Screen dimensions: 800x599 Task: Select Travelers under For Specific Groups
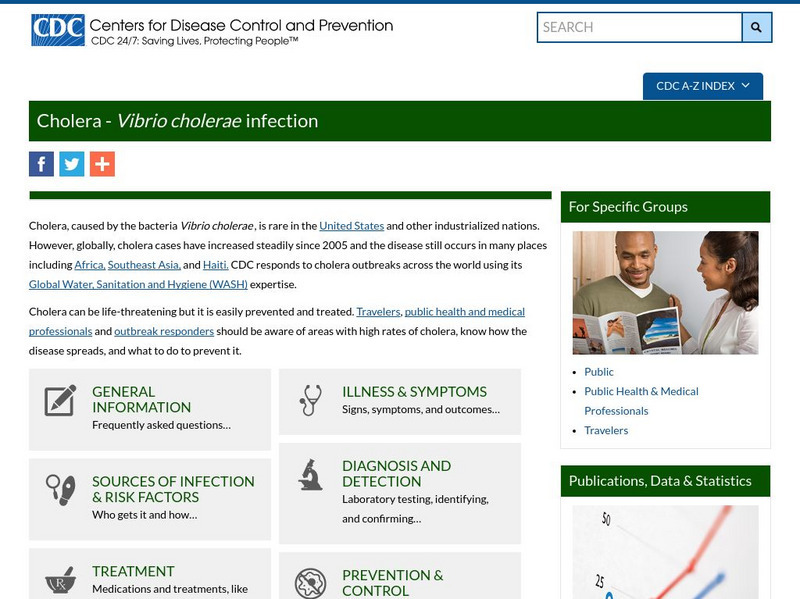pyautogui.click(x=607, y=430)
